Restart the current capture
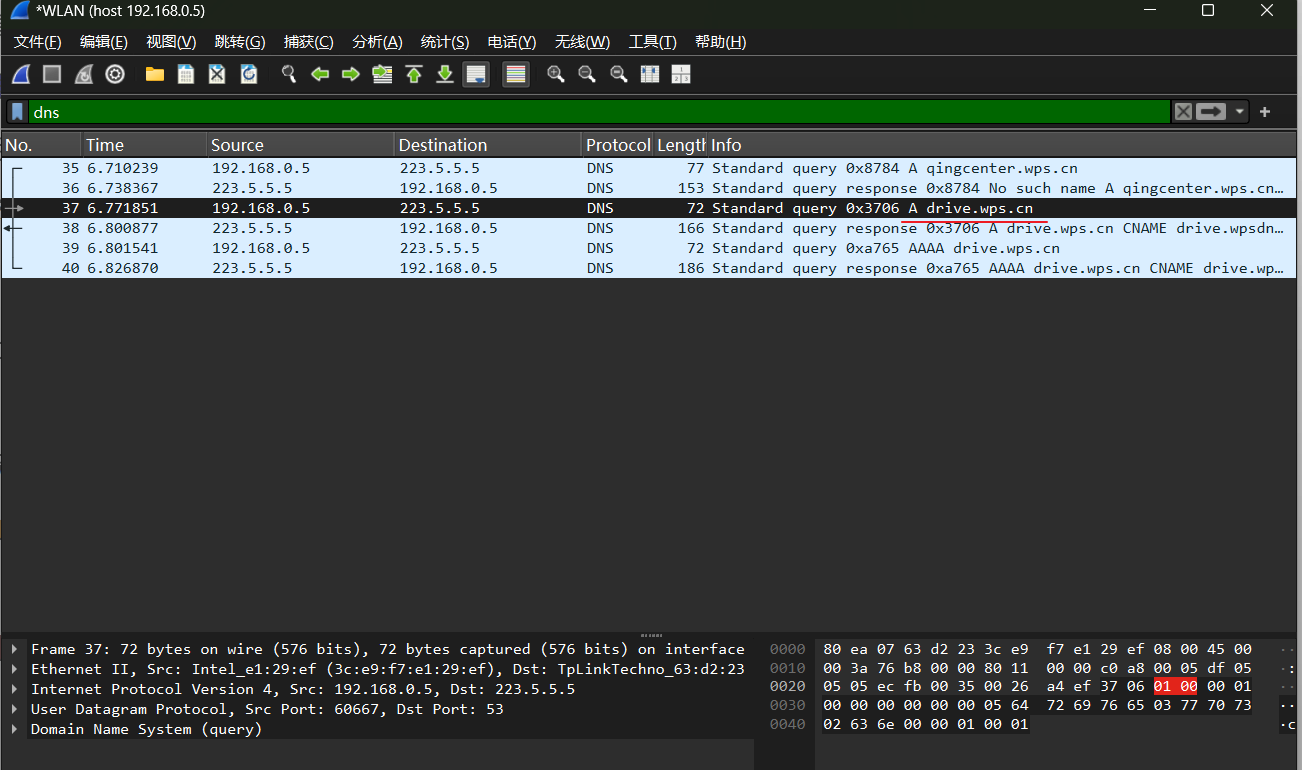Image resolution: width=1302 pixels, height=770 pixels. coord(84,74)
